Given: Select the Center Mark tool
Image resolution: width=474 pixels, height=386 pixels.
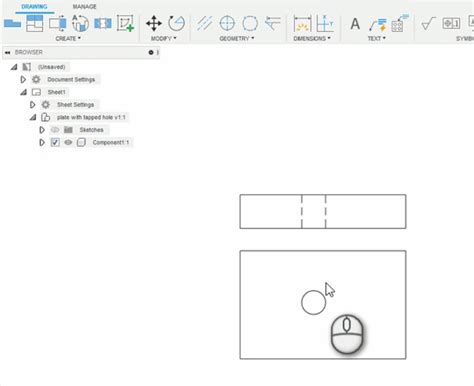Looking at the screenshot, I should pos(227,23).
